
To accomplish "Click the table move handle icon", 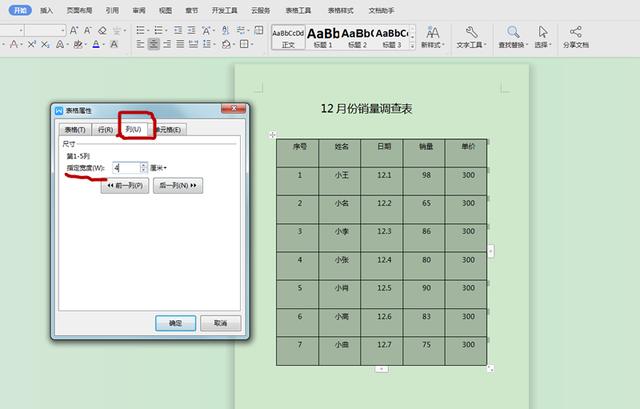I will (x=272, y=135).
